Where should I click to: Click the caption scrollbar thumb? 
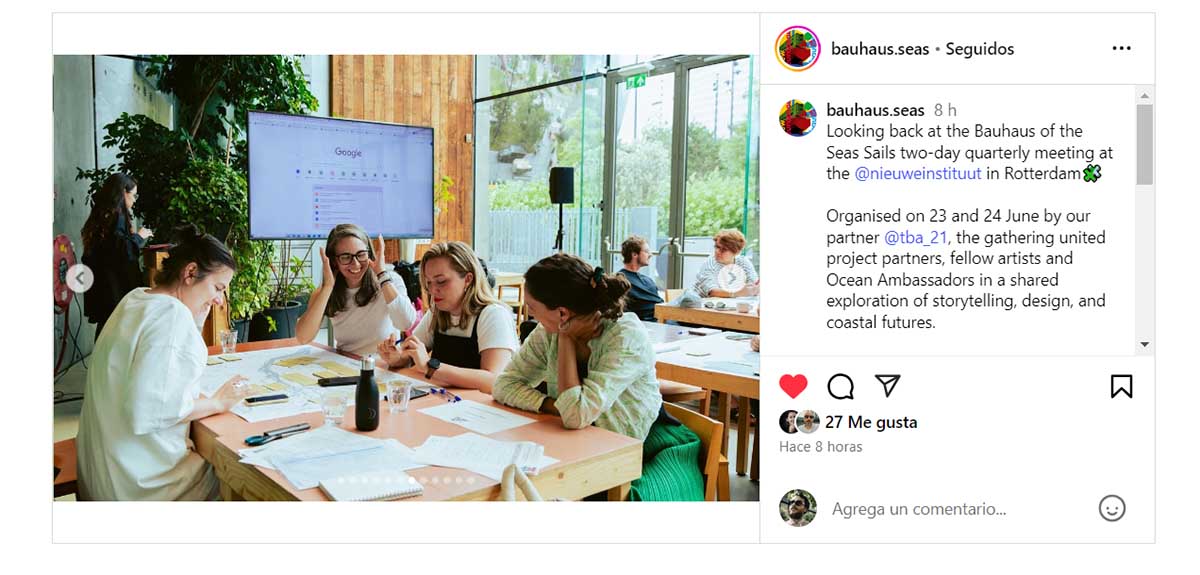pyautogui.click(x=1144, y=145)
